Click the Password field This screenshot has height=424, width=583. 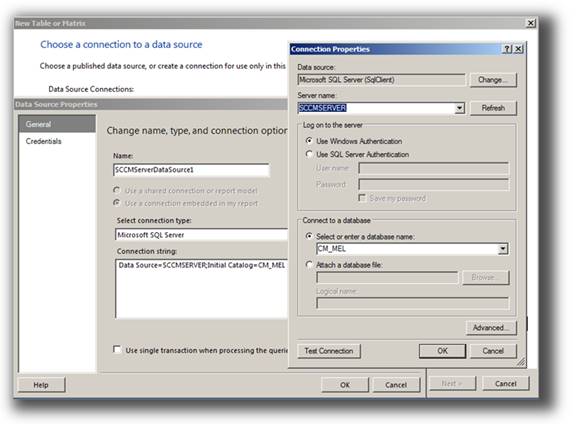(433, 184)
